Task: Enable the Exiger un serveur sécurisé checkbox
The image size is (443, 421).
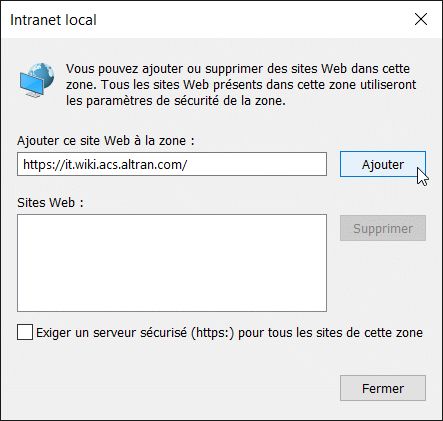Action: [25, 332]
